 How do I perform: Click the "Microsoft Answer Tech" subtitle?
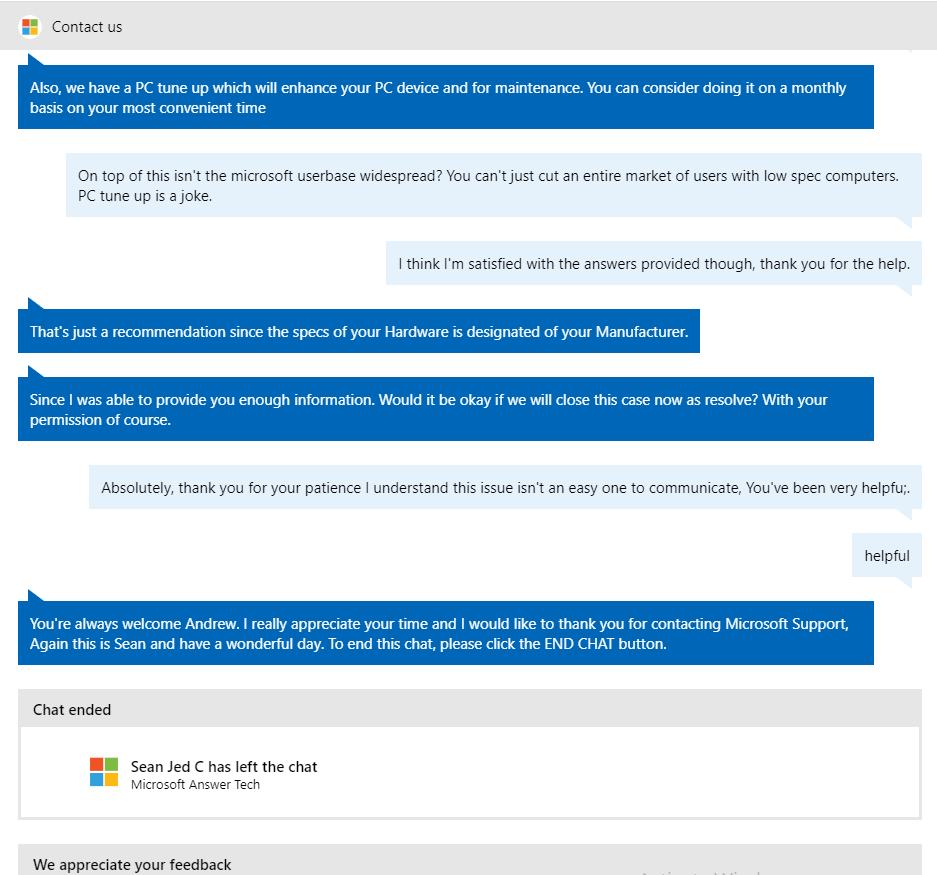[x=195, y=785]
